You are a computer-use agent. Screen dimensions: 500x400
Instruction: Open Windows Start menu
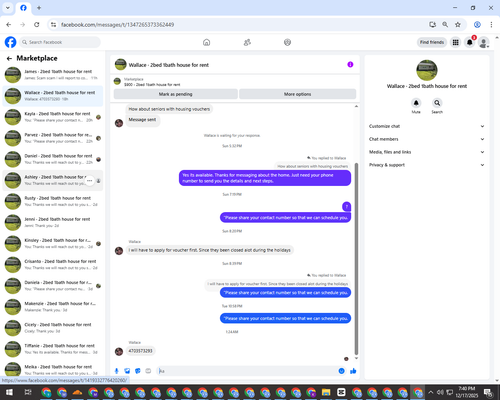tap(9, 392)
